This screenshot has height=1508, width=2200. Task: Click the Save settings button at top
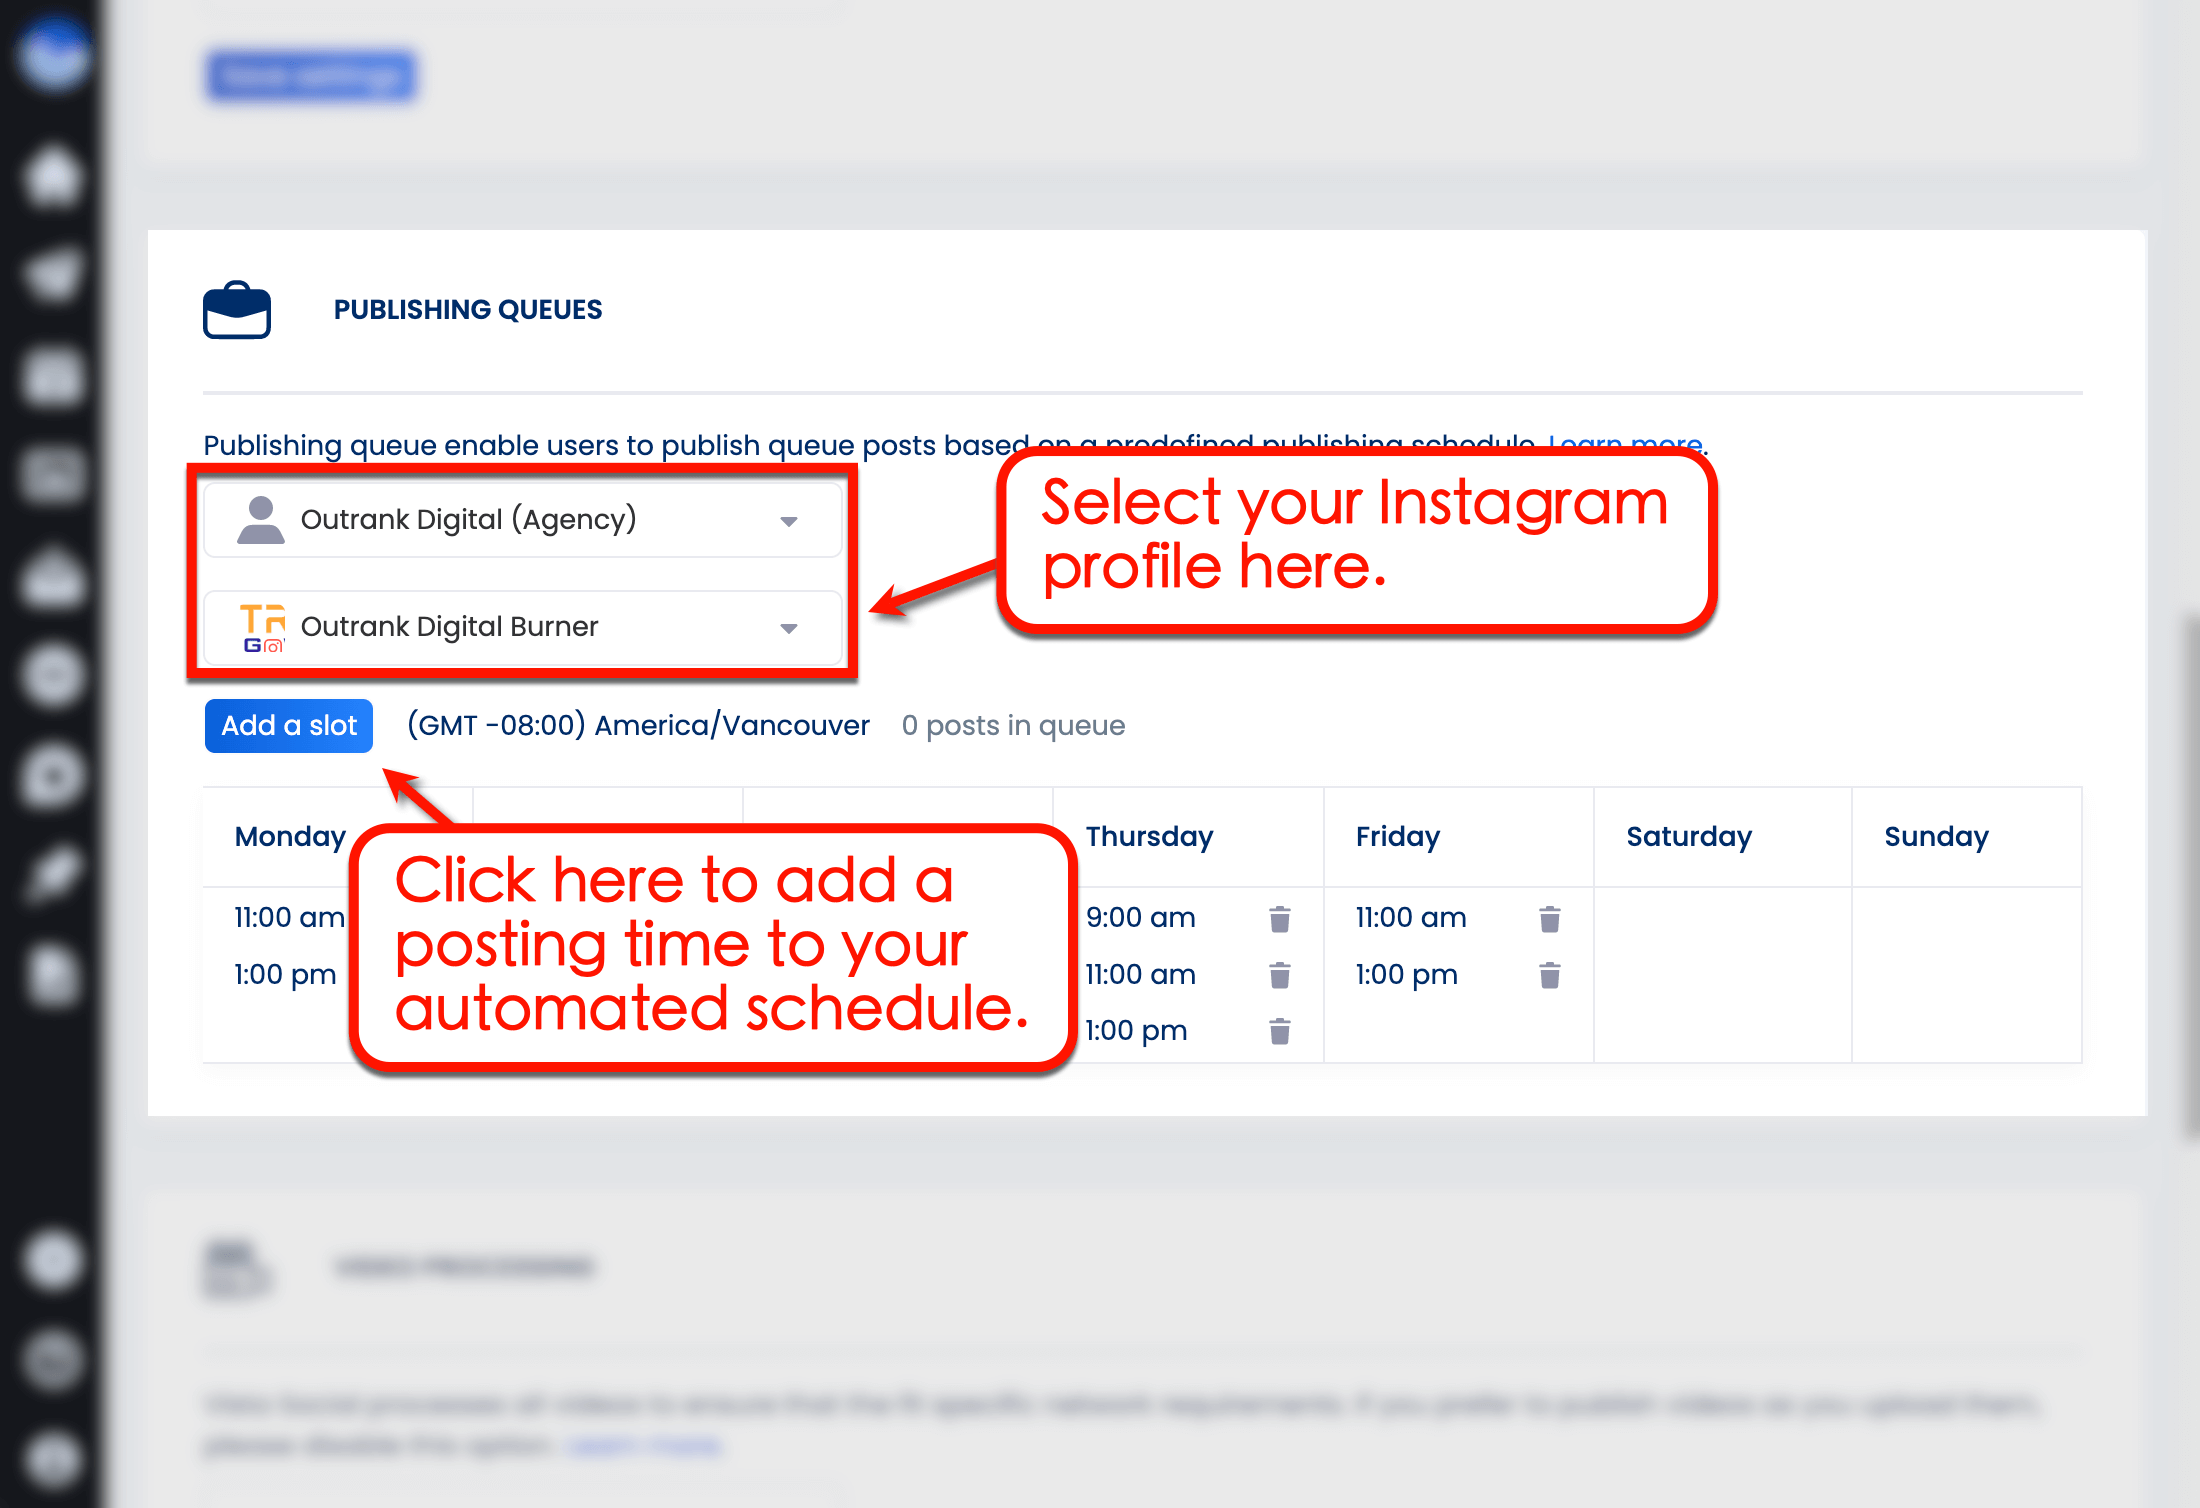point(310,76)
